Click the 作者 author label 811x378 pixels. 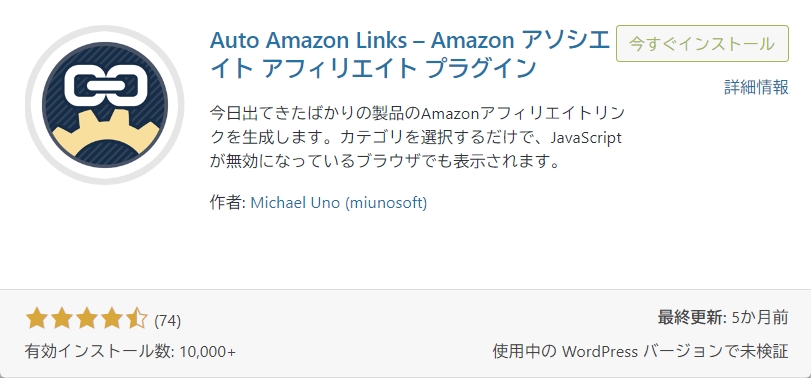pos(227,202)
